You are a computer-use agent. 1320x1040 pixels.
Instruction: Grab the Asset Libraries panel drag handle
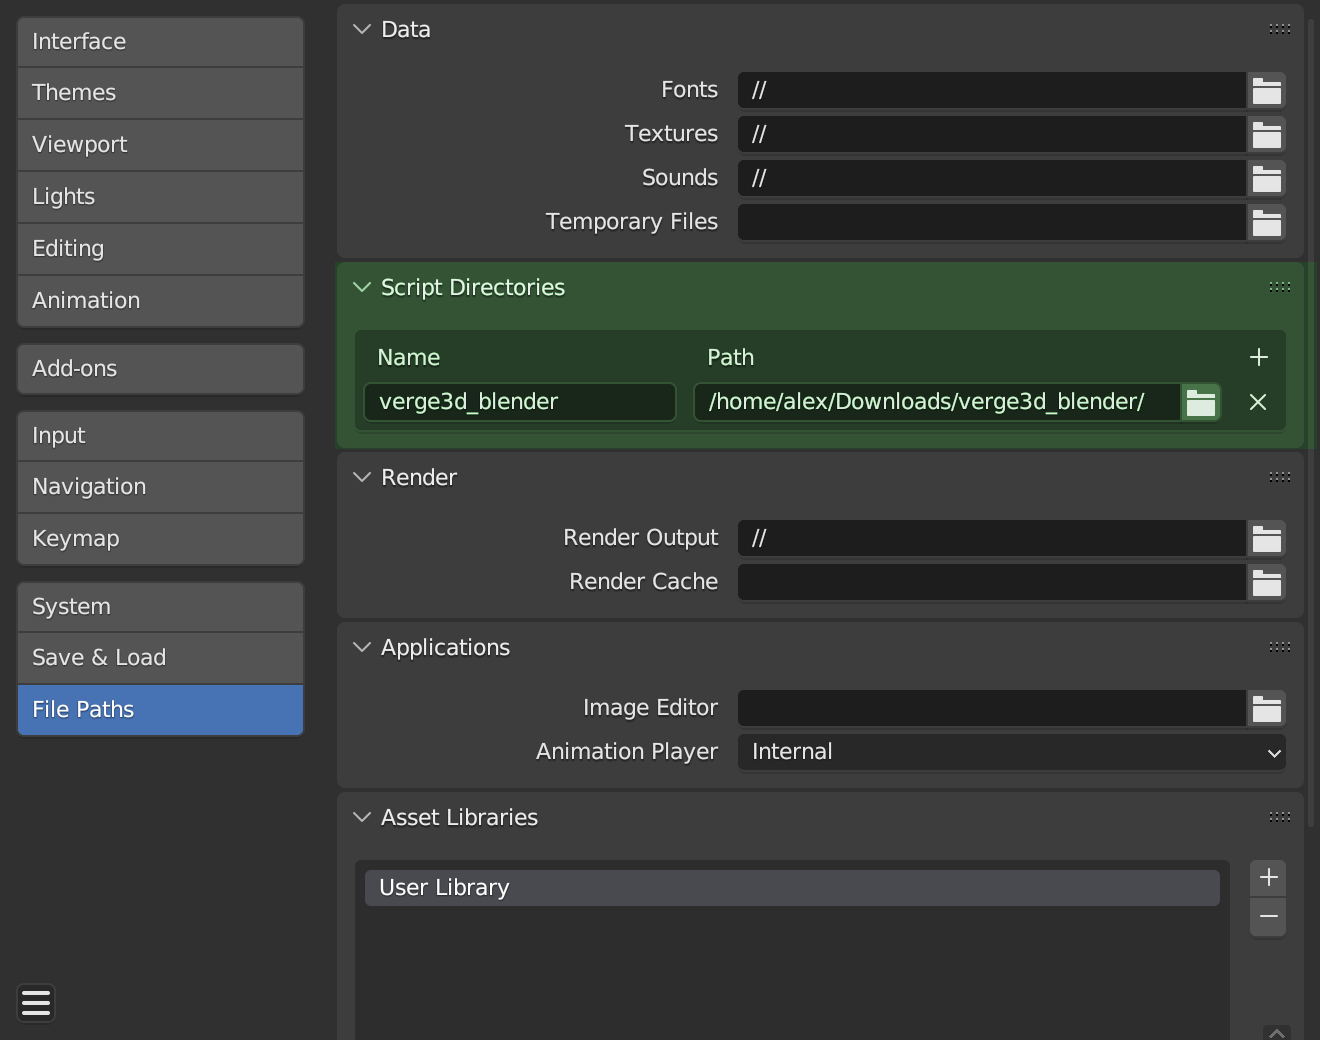(1279, 817)
